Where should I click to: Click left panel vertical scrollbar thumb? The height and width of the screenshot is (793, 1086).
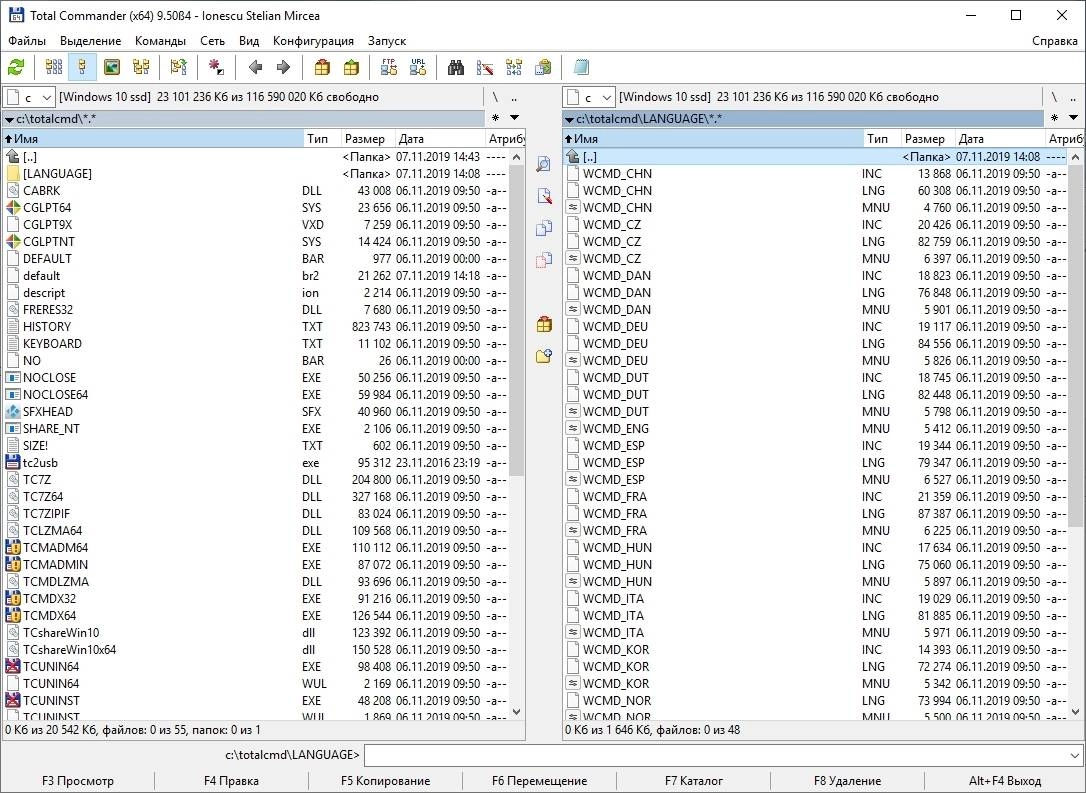point(517,321)
